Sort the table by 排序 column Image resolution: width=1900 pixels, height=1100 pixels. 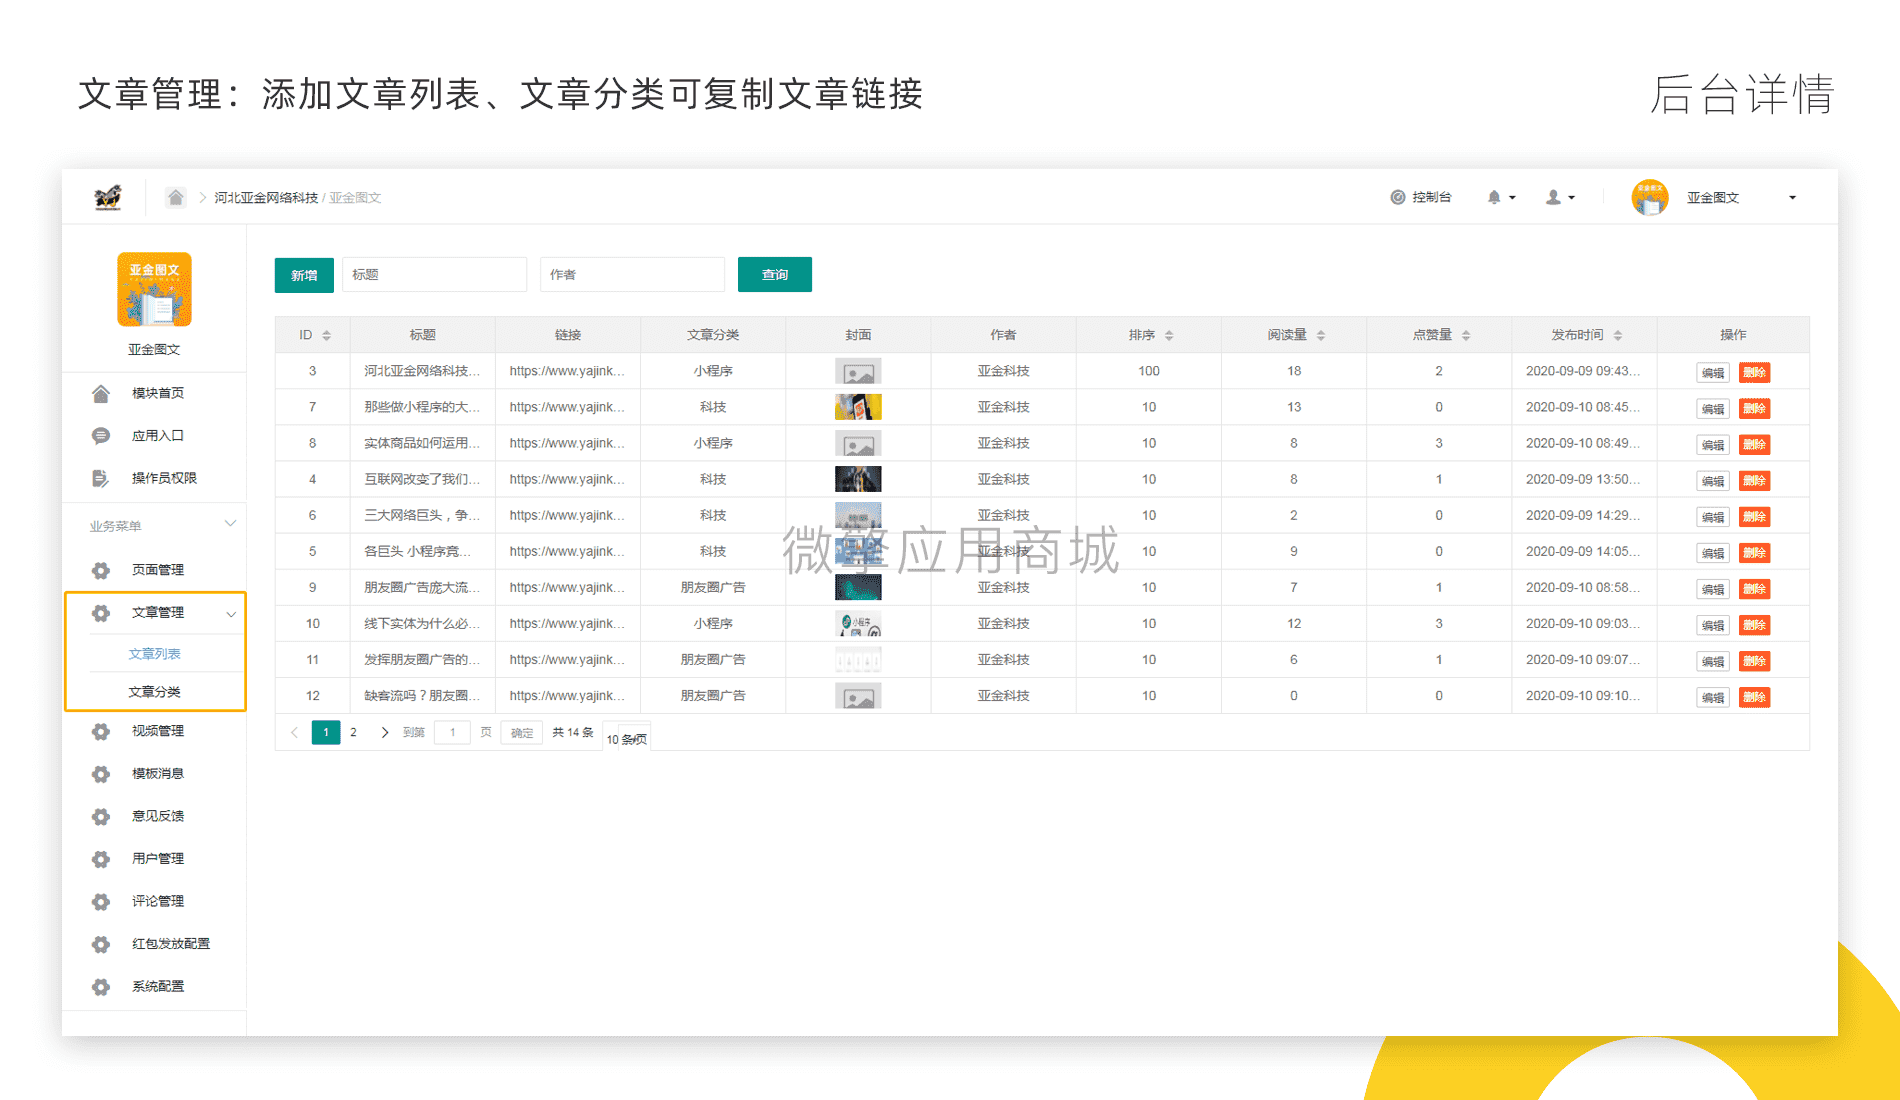coord(1169,335)
